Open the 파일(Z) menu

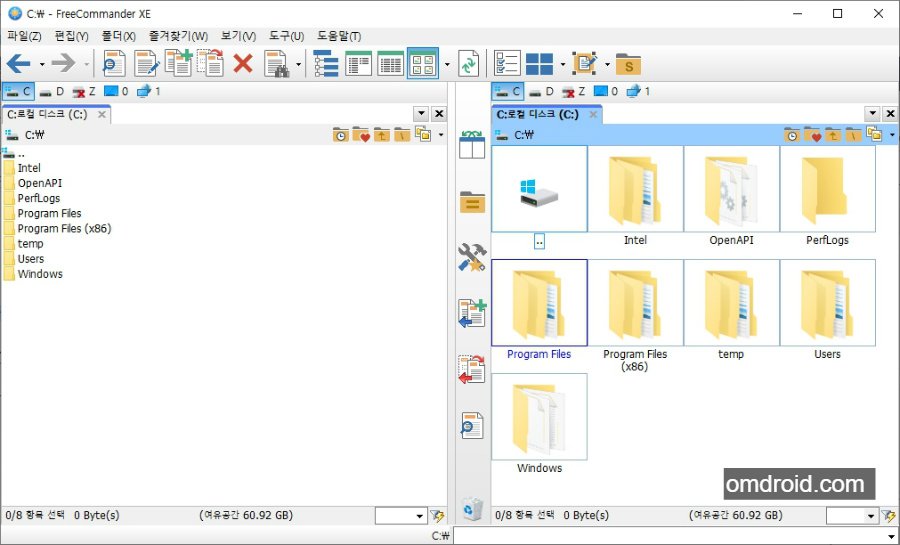point(24,36)
